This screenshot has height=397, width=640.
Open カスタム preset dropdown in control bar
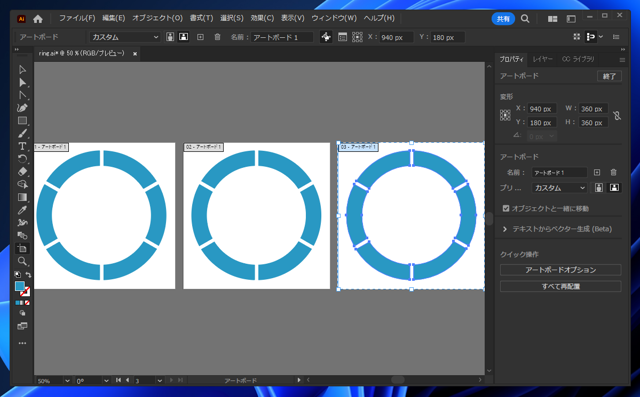(124, 37)
